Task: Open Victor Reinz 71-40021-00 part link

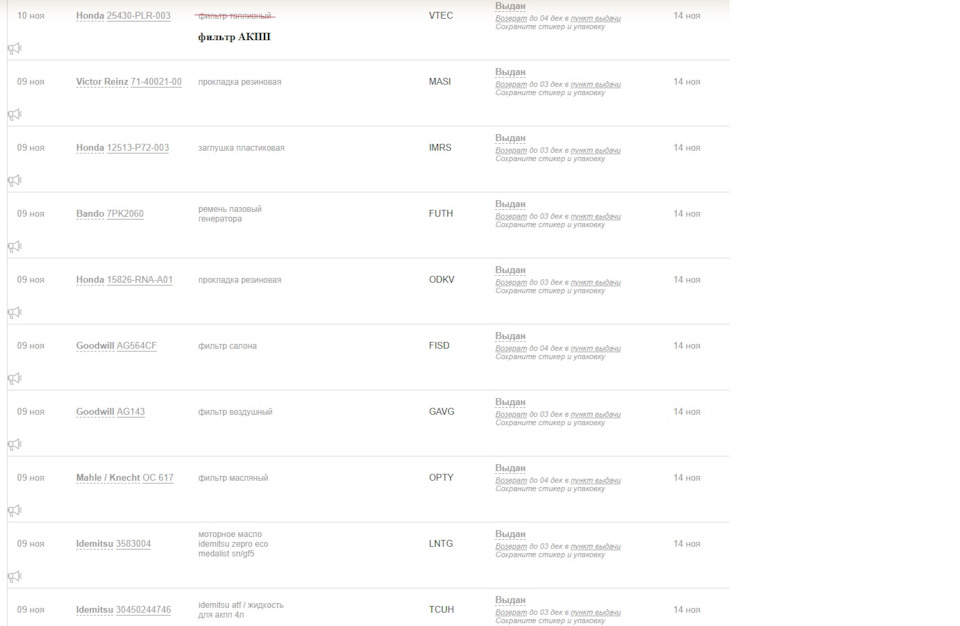Action: click(x=156, y=82)
